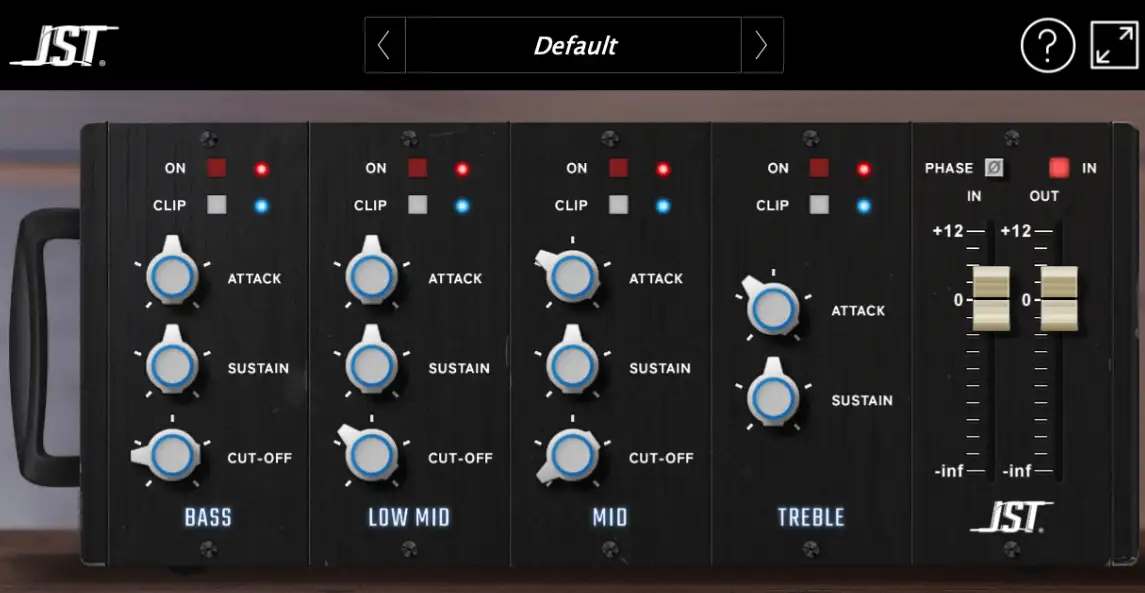Open the help question mark icon

click(1047, 45)
